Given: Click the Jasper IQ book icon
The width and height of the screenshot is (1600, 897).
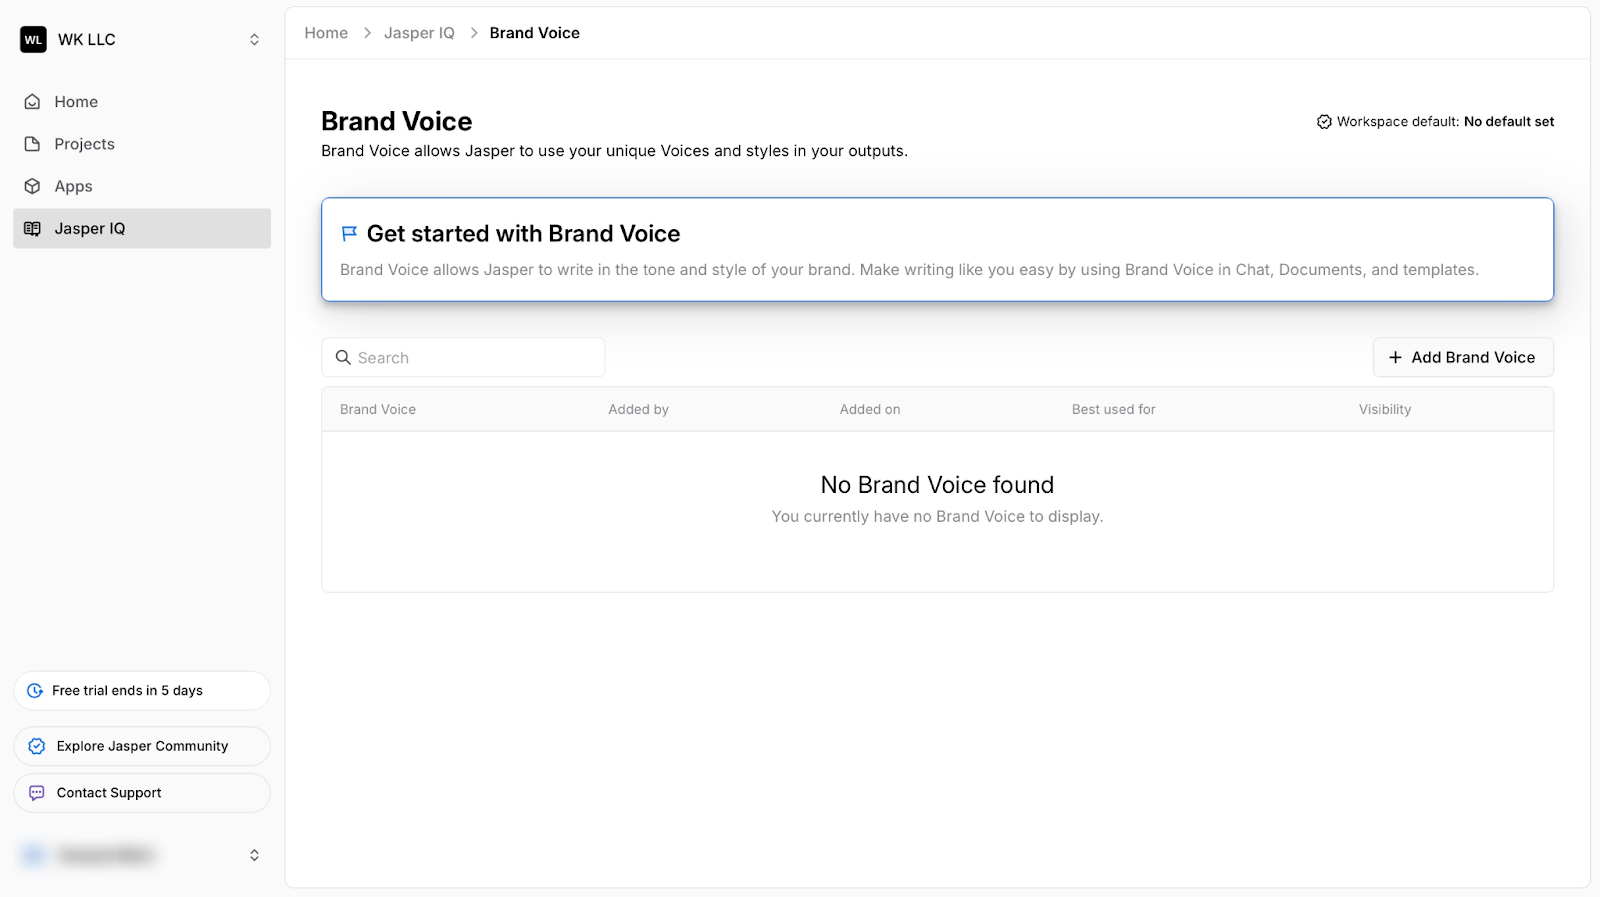Looking at the screenshot, I should pos(33,228).
